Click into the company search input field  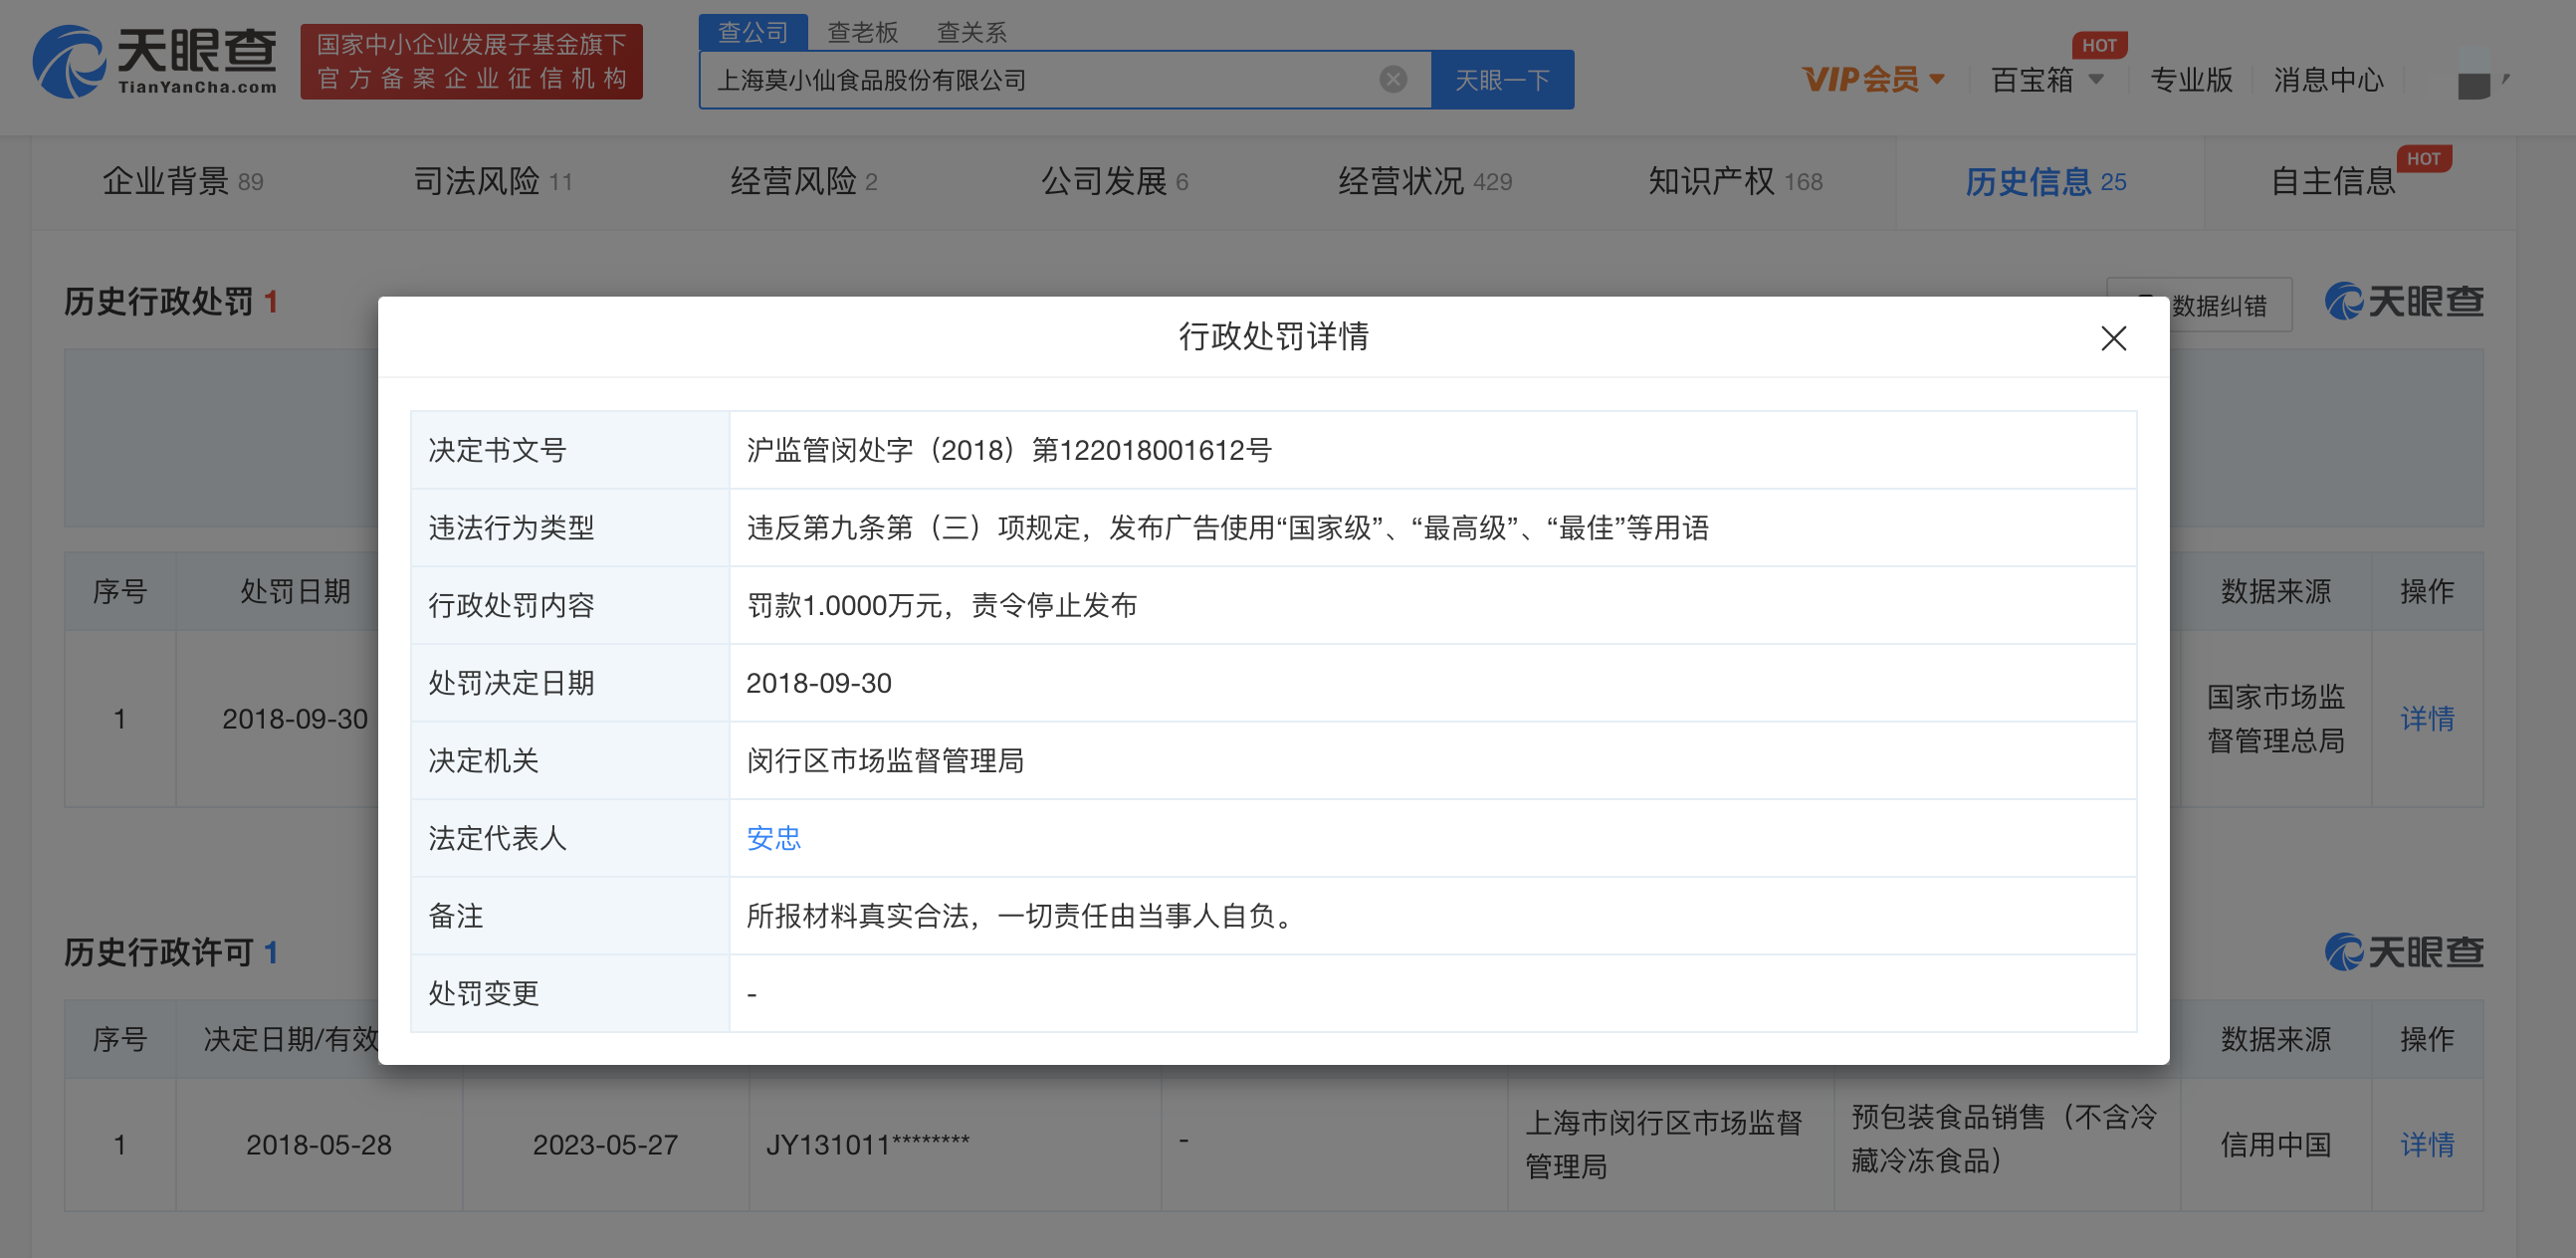[x=1040, y=79]
